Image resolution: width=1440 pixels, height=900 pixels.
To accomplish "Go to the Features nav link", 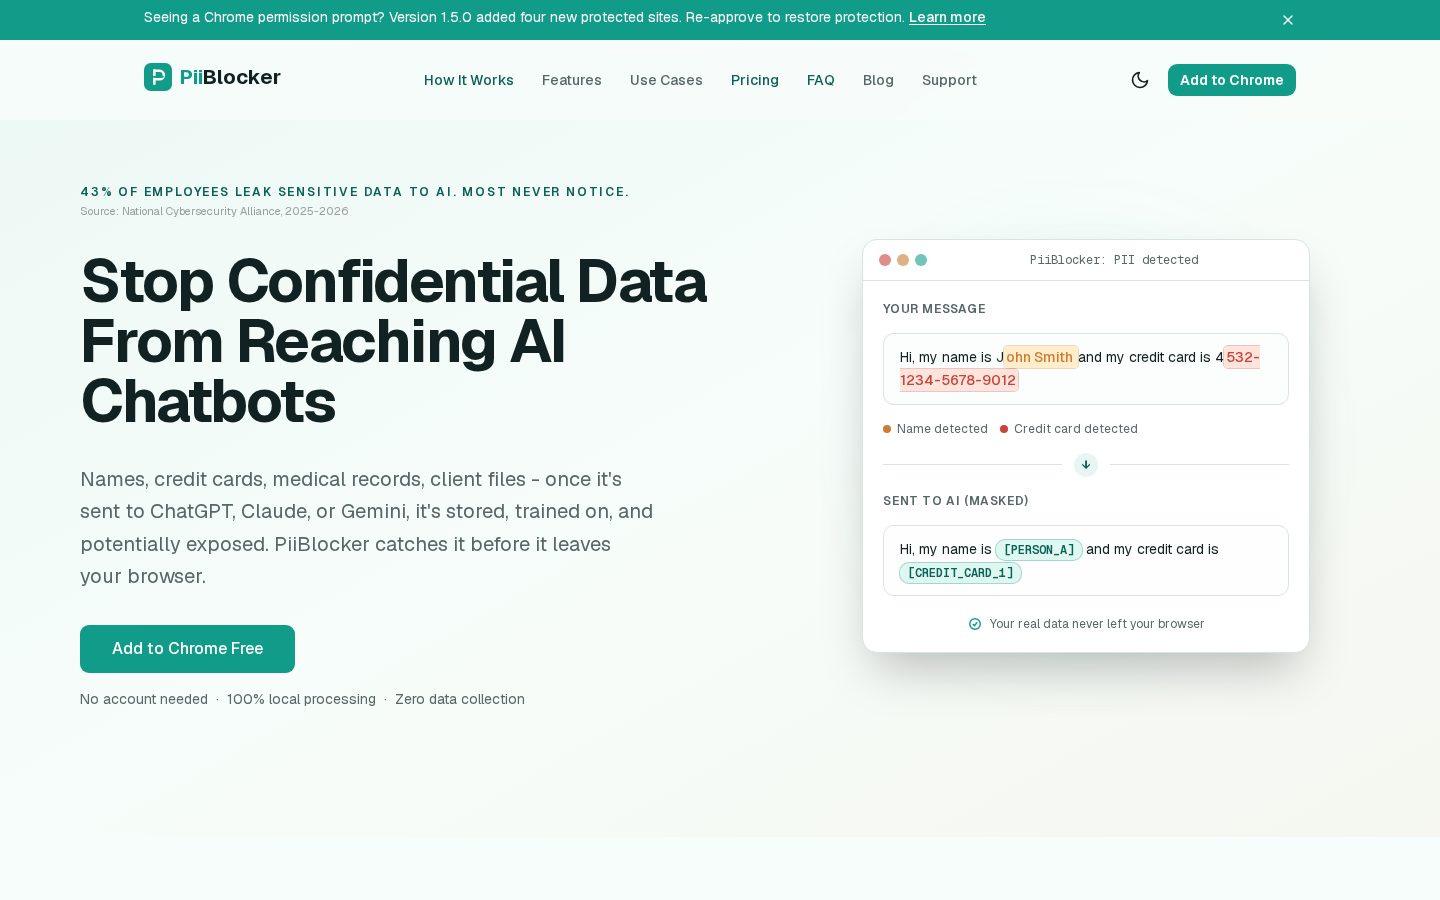I will coord(572,80).
